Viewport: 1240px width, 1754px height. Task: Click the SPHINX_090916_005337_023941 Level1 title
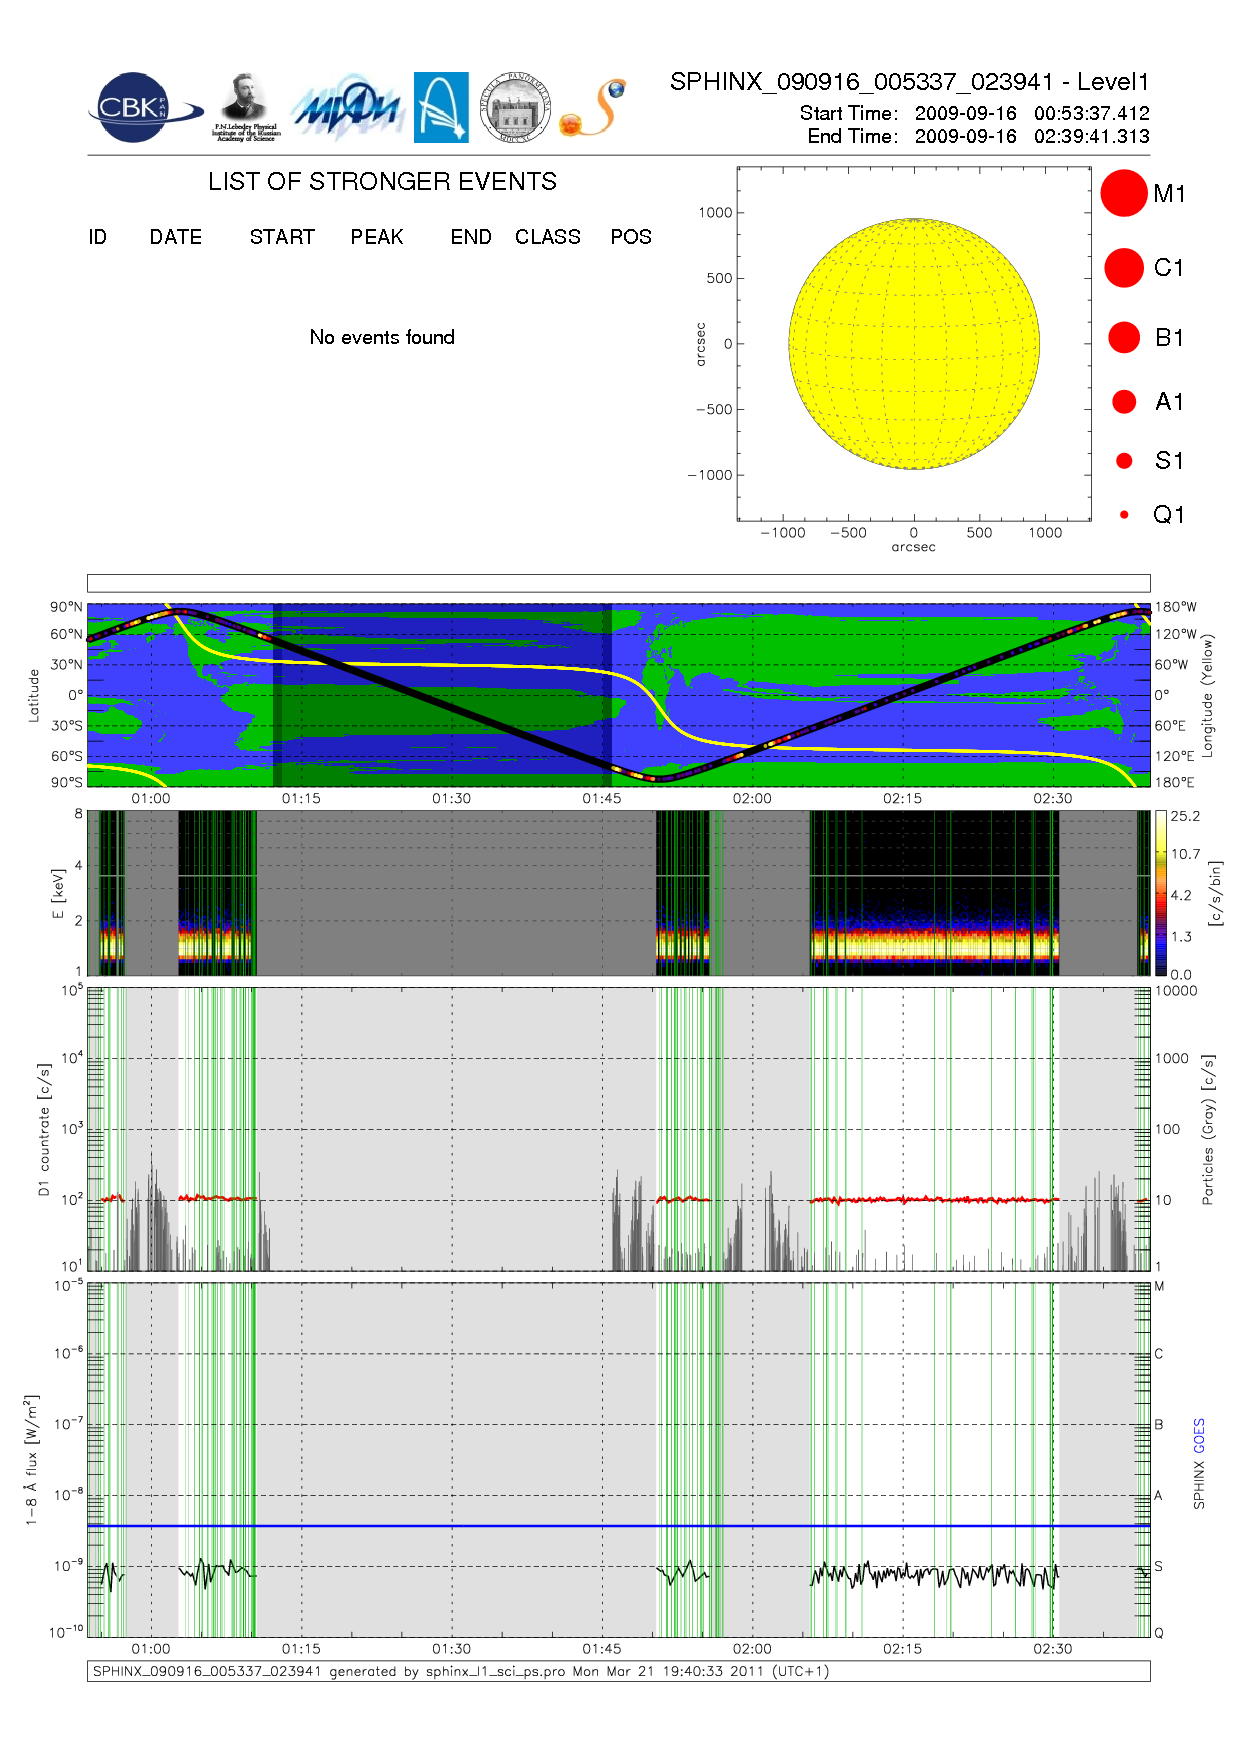(x=909, y=82)
